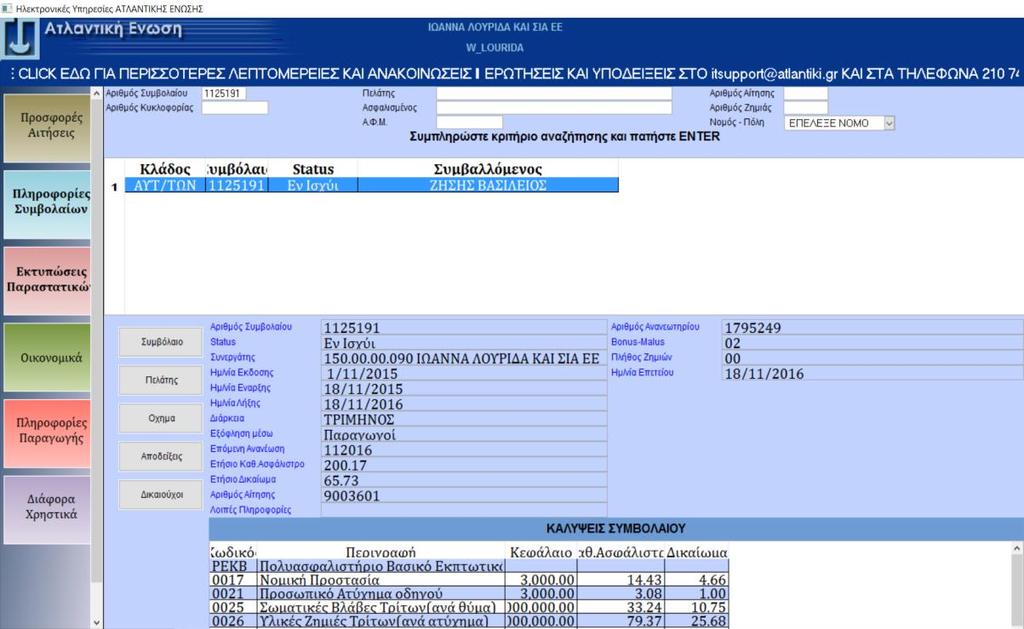Click the Αριθμός Ζημιάς search field
This screenshot has width=1024, height=629.
coord(806,108)
